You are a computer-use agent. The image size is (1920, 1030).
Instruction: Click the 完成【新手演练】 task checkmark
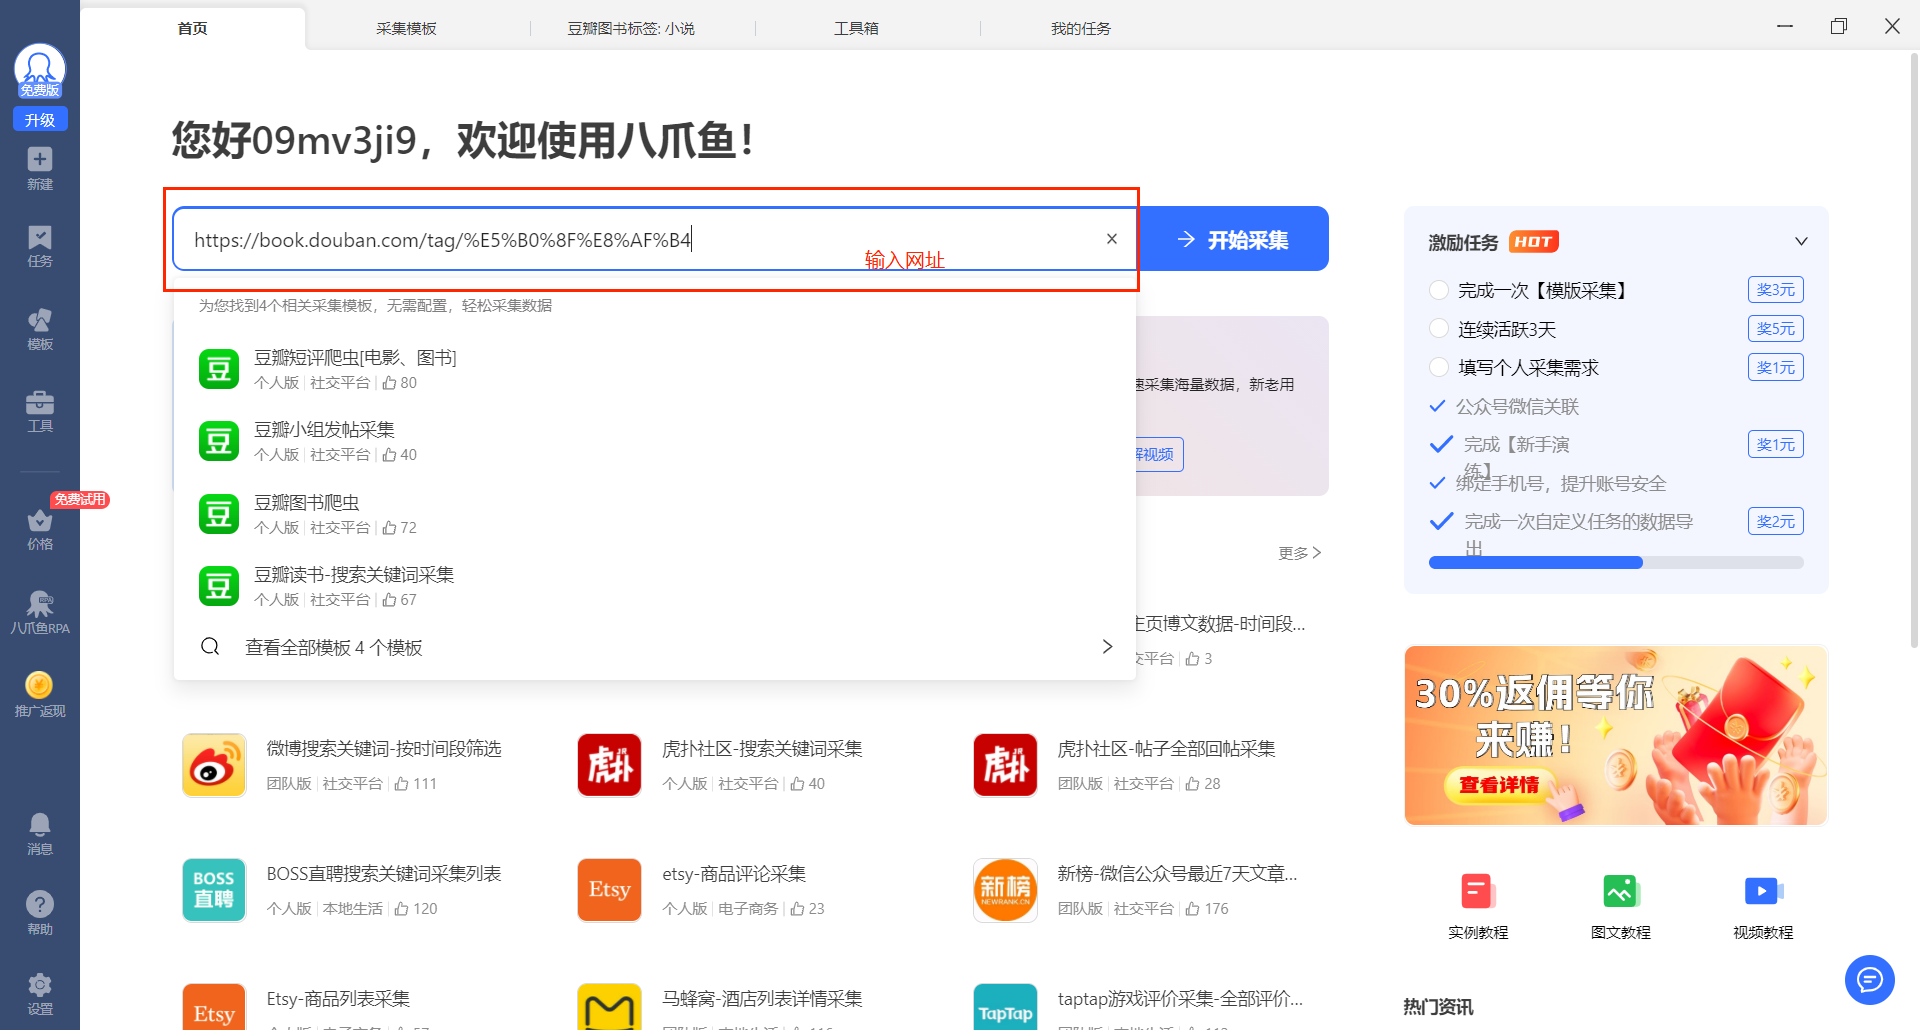(1441, 444)
